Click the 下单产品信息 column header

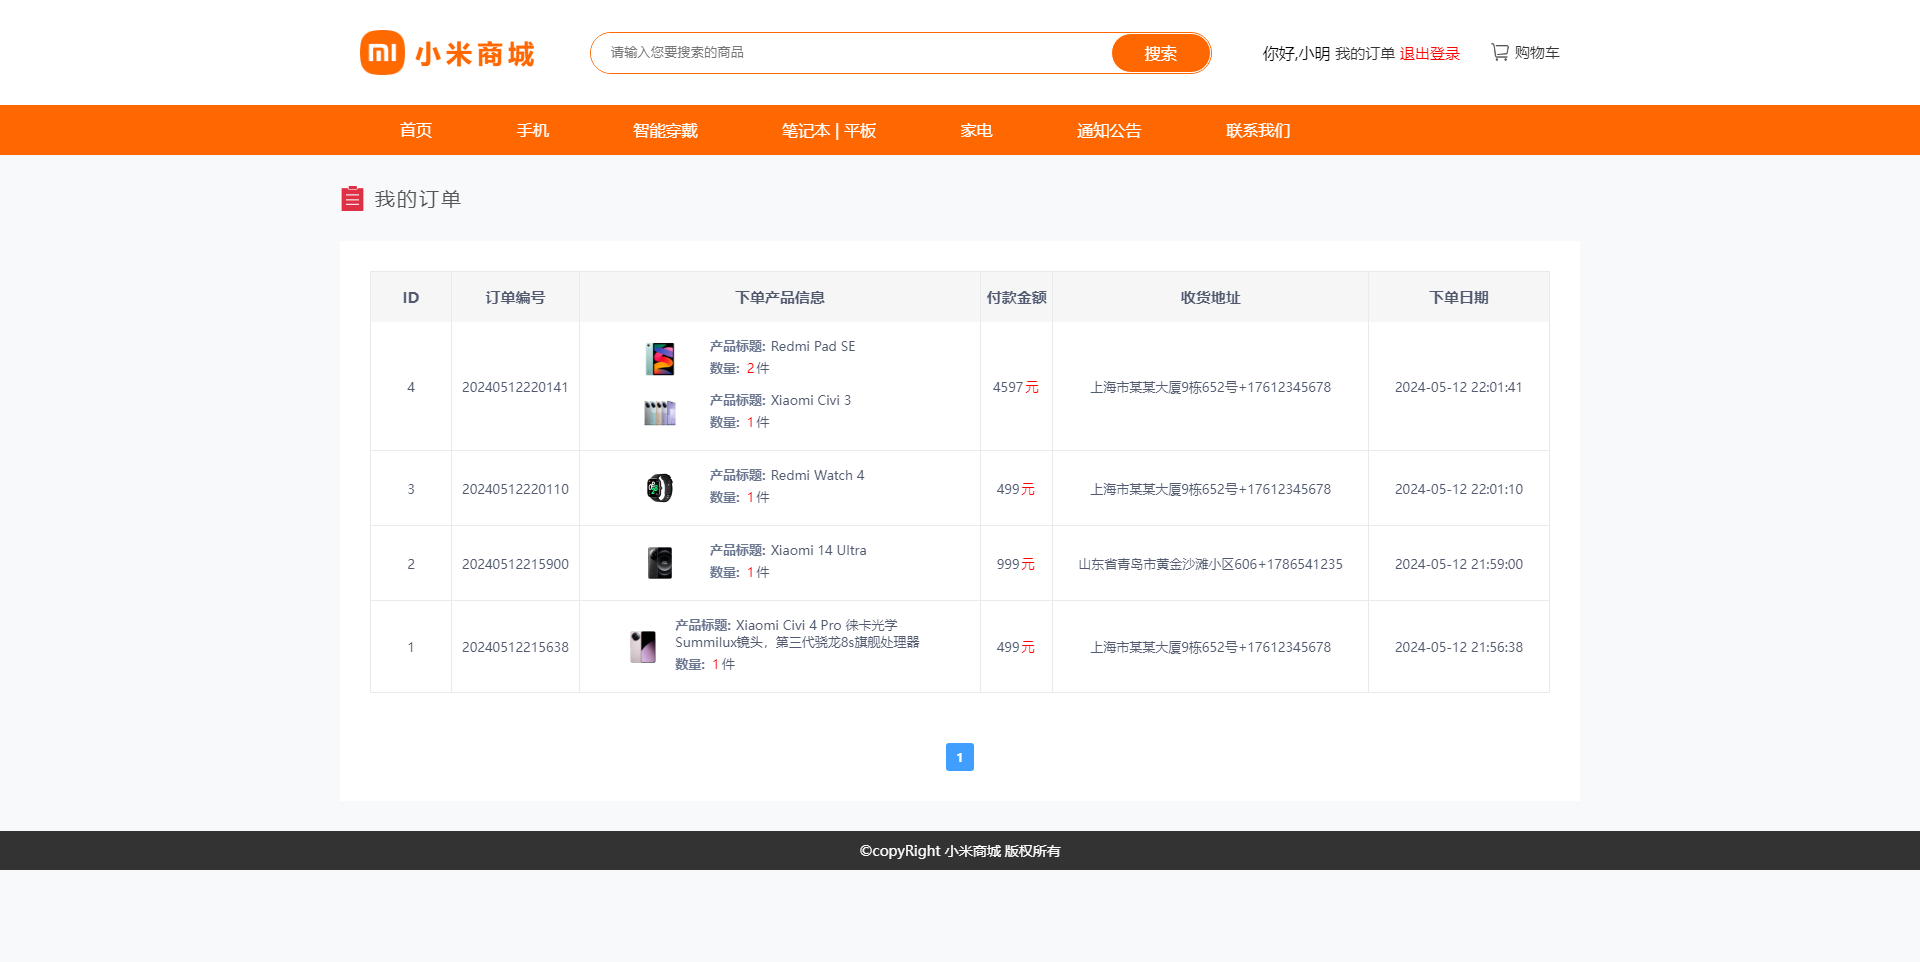point(780,297)
